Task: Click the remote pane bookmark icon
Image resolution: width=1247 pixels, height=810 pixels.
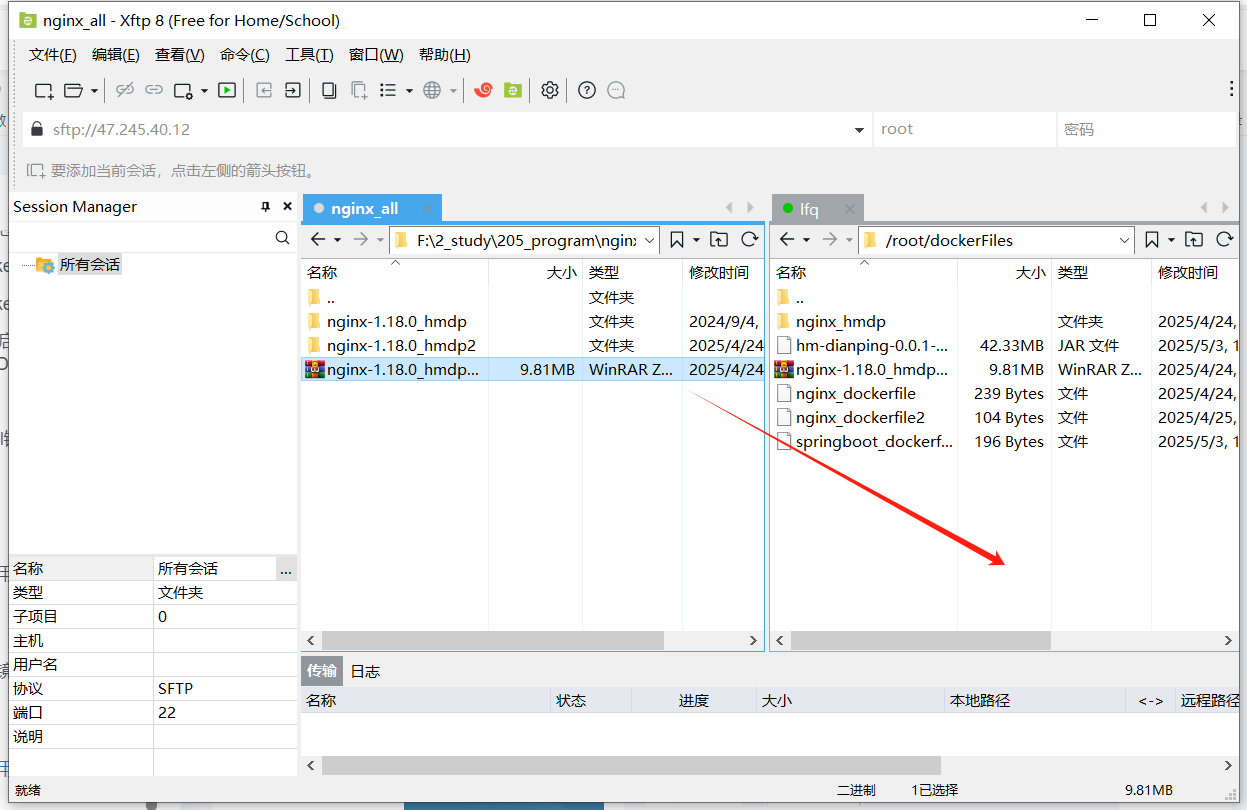Action: pos(1152,239)
